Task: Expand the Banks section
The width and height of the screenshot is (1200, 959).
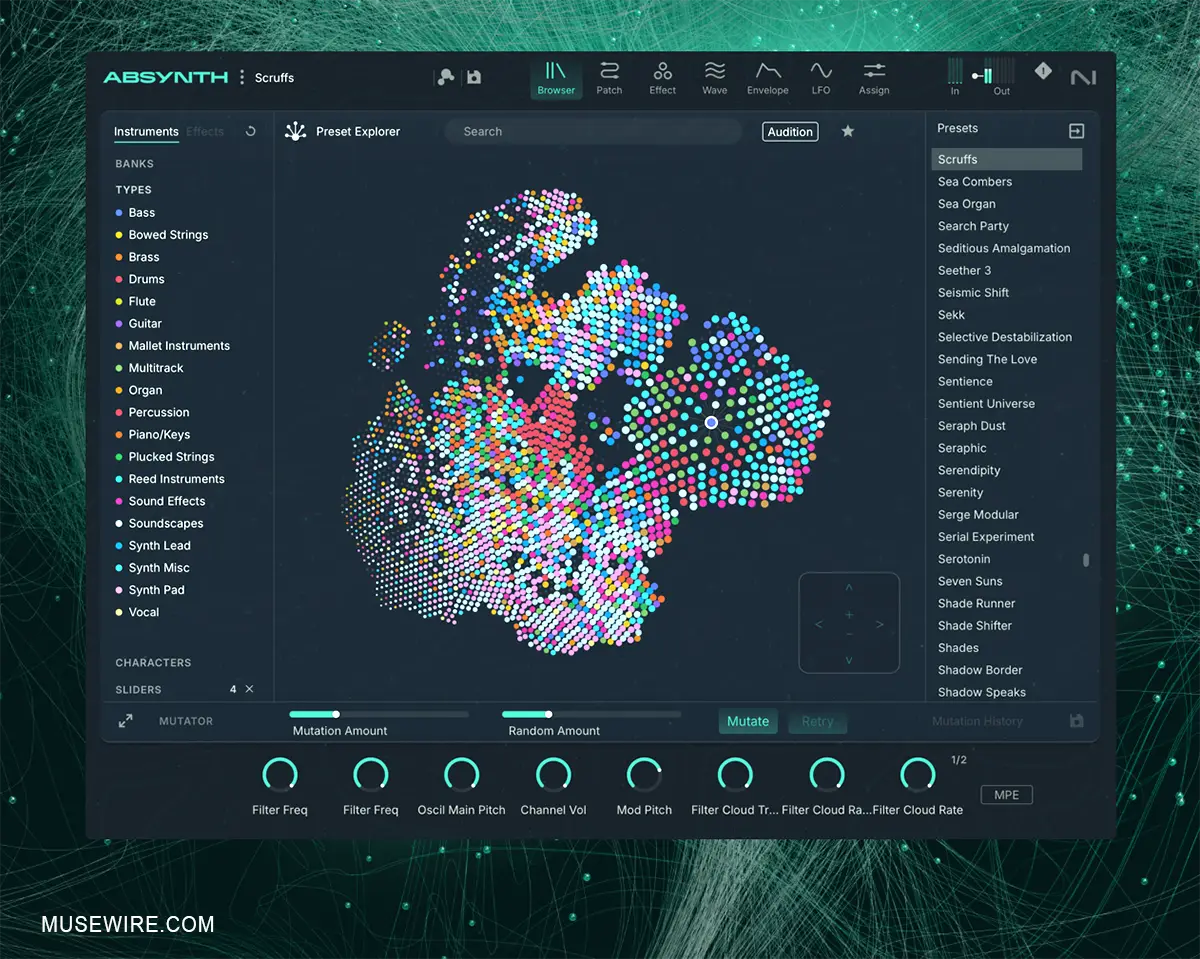Action: tap(135, 164)
